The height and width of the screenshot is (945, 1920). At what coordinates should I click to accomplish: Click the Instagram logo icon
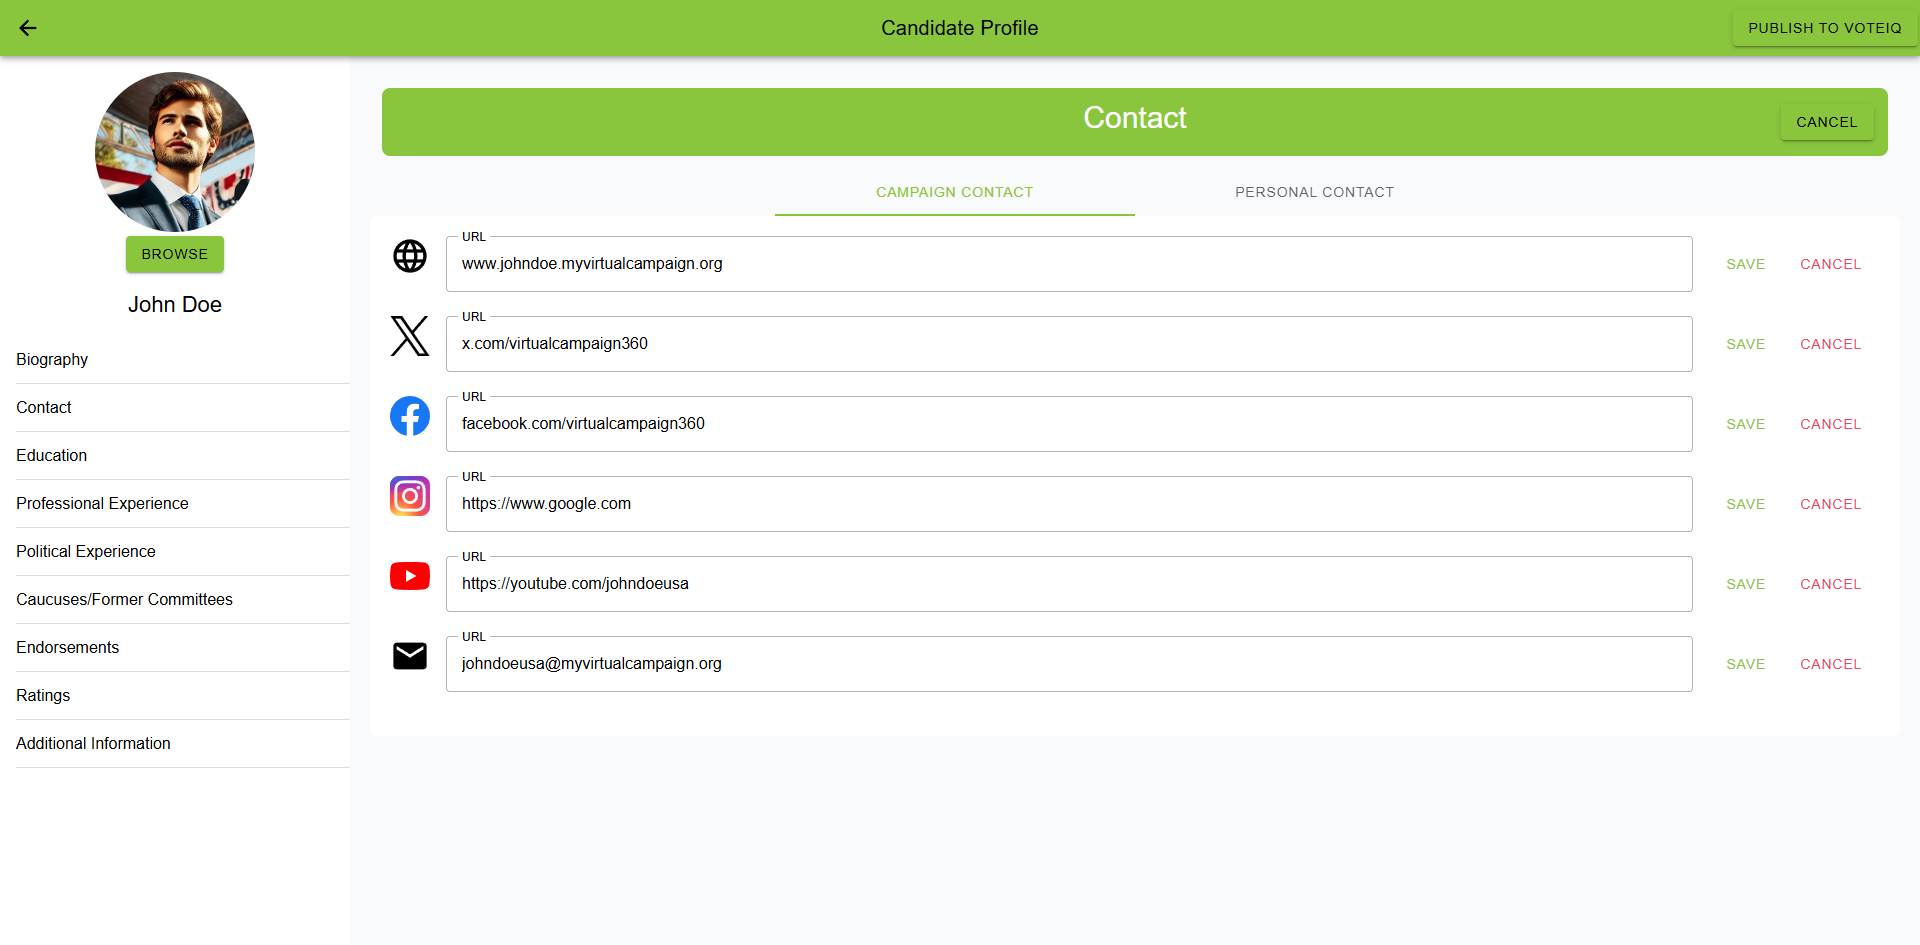pyautogui.click(x=410, y=496)
